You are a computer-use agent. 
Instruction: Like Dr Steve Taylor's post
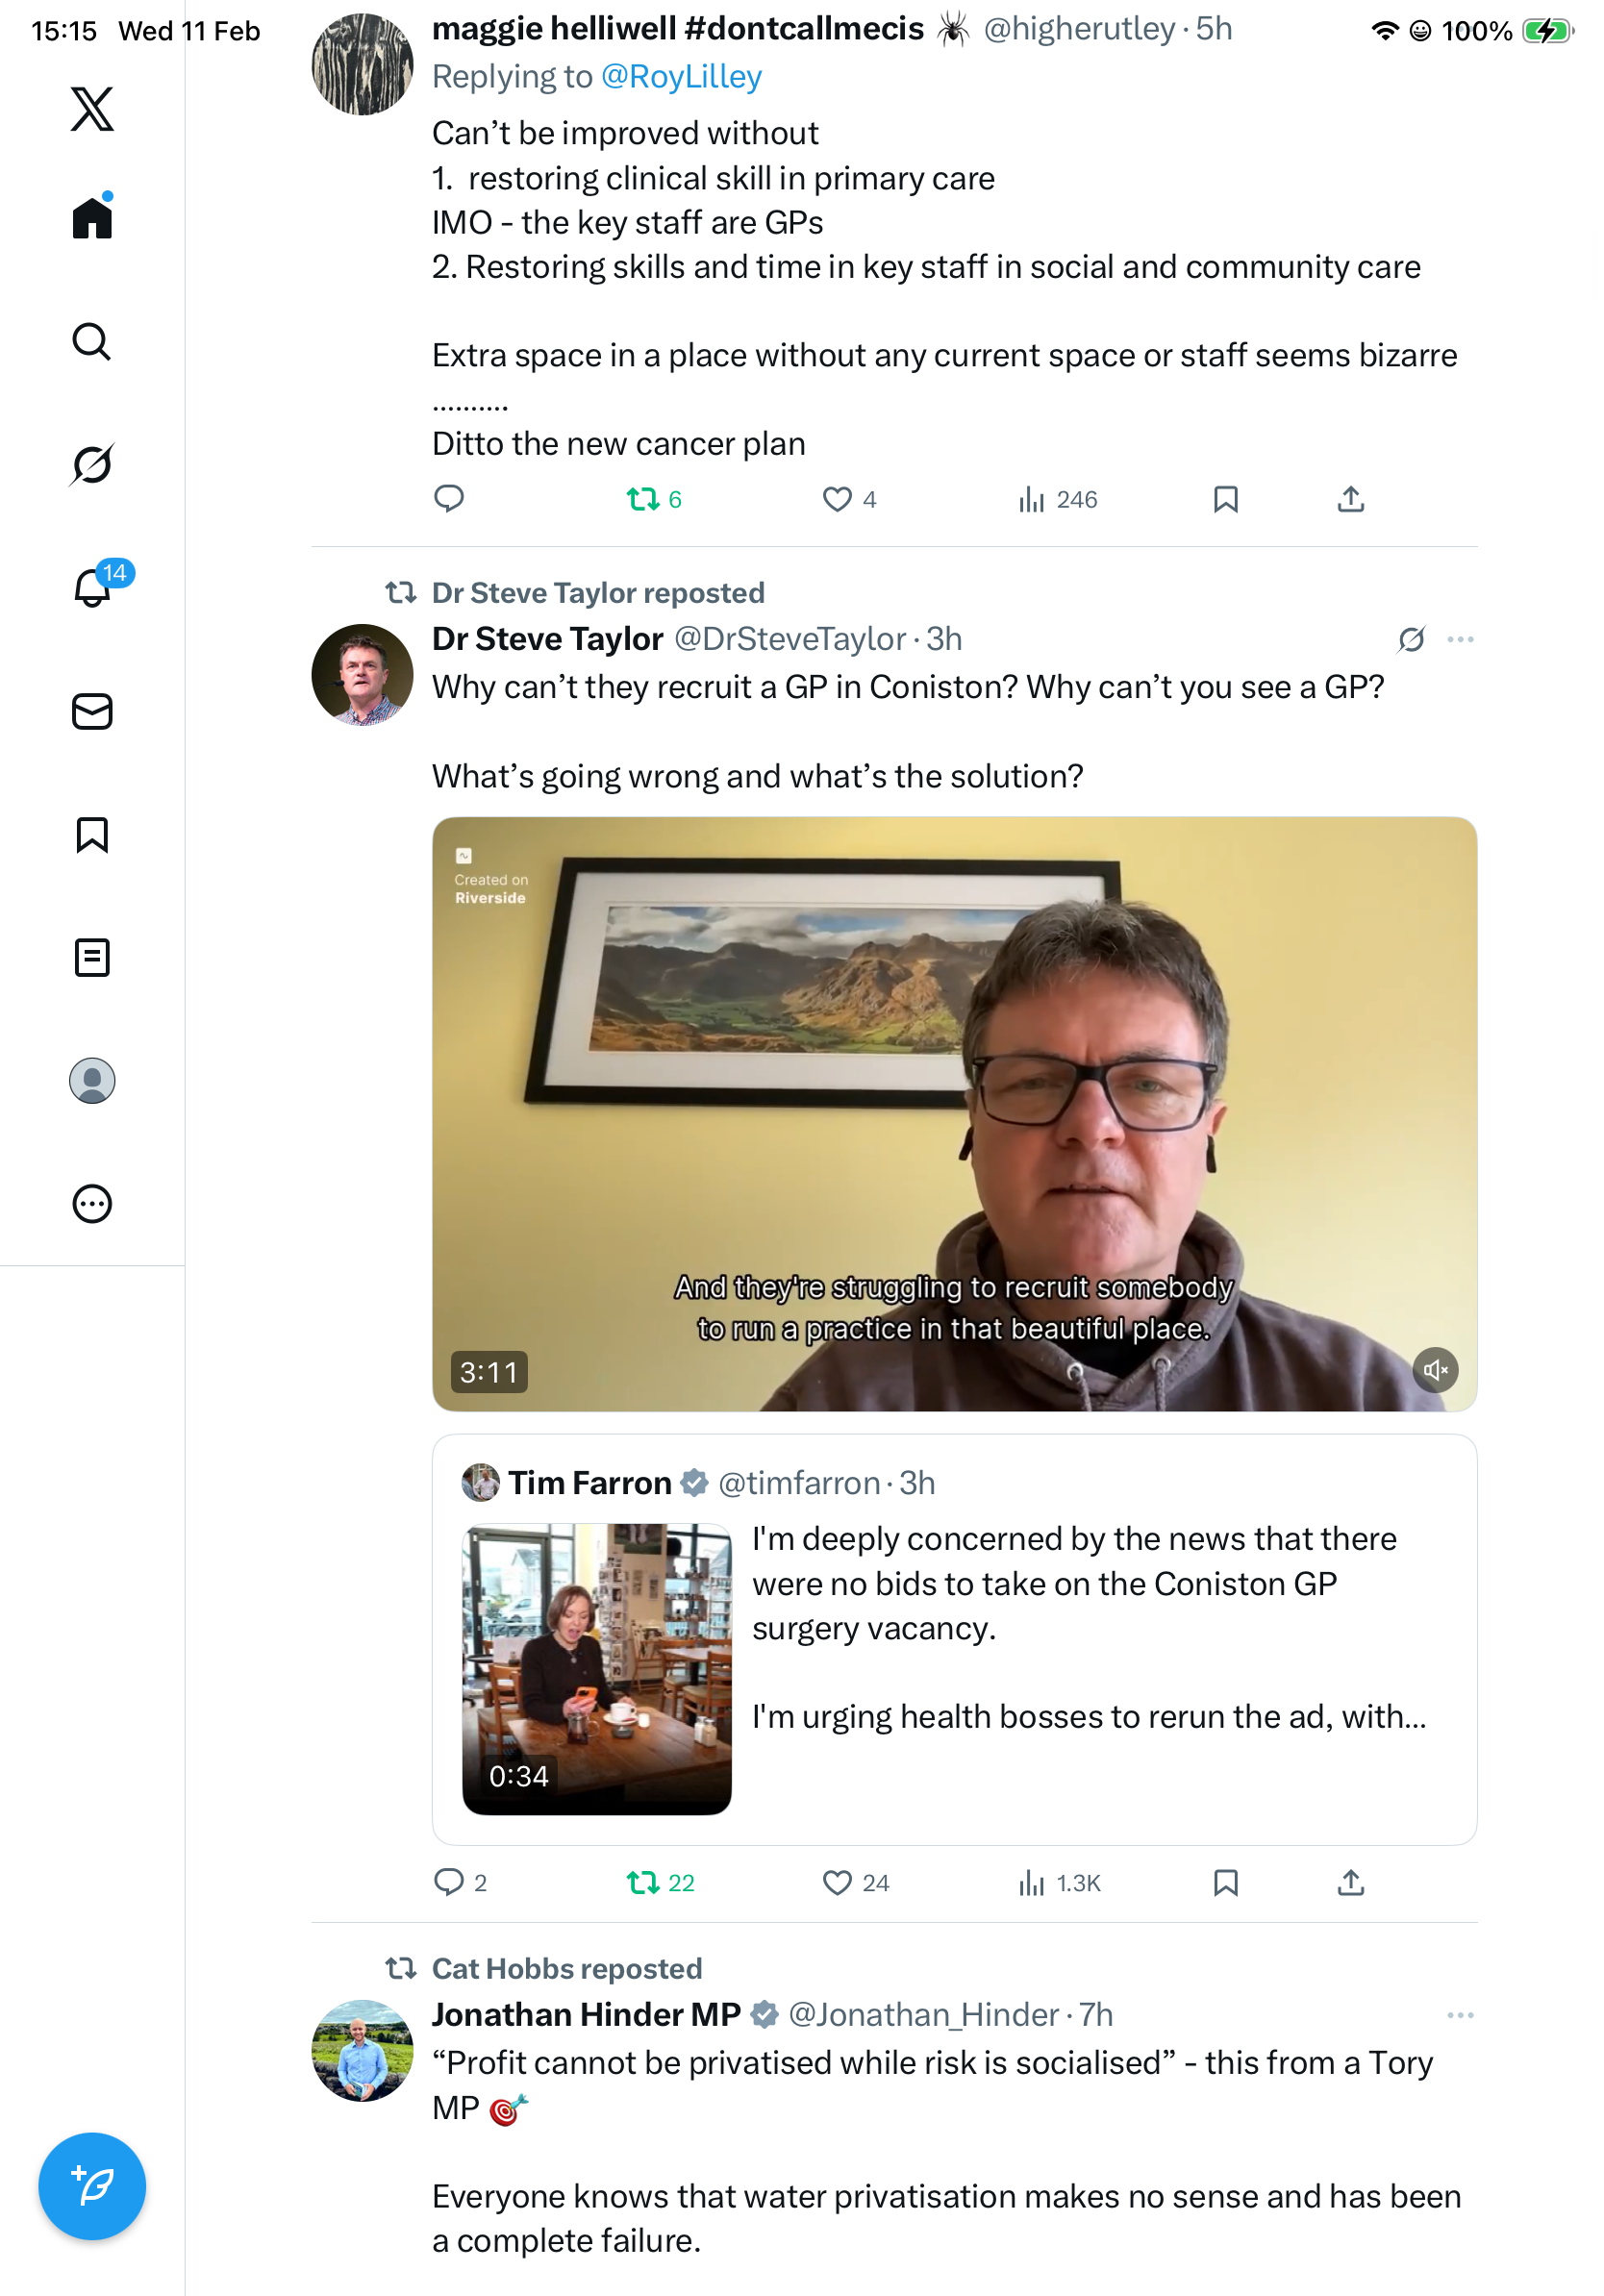(837, 1883)
